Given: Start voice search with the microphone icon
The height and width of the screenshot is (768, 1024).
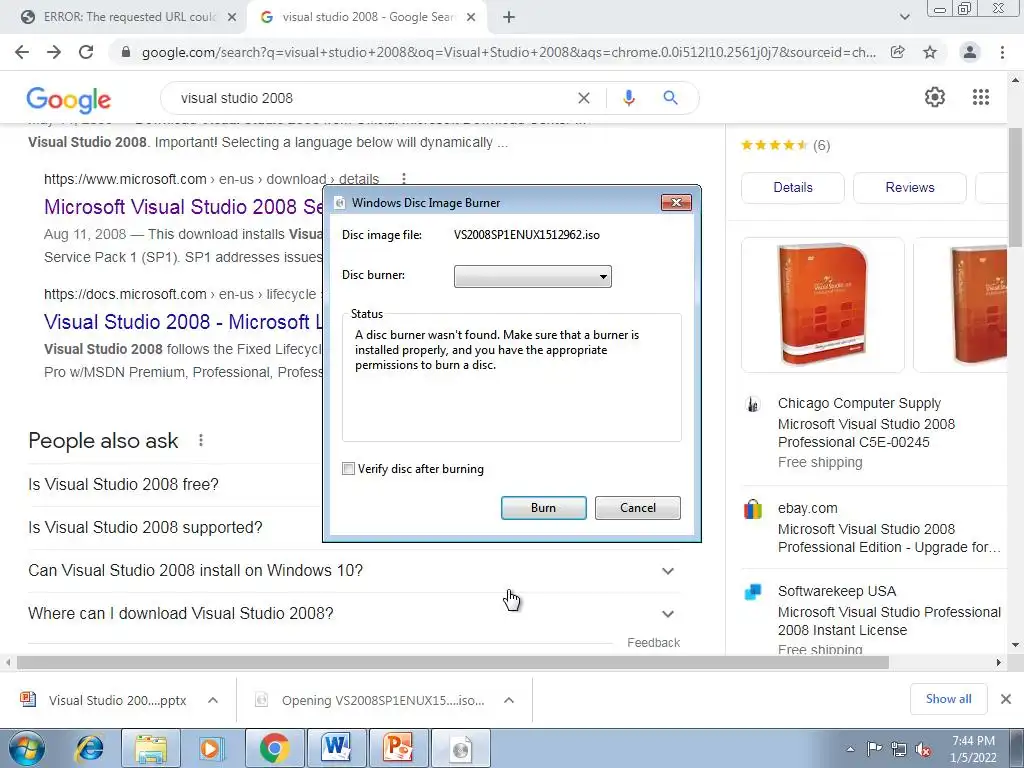Looking at the screenshot, I should [x=628, y=98].
